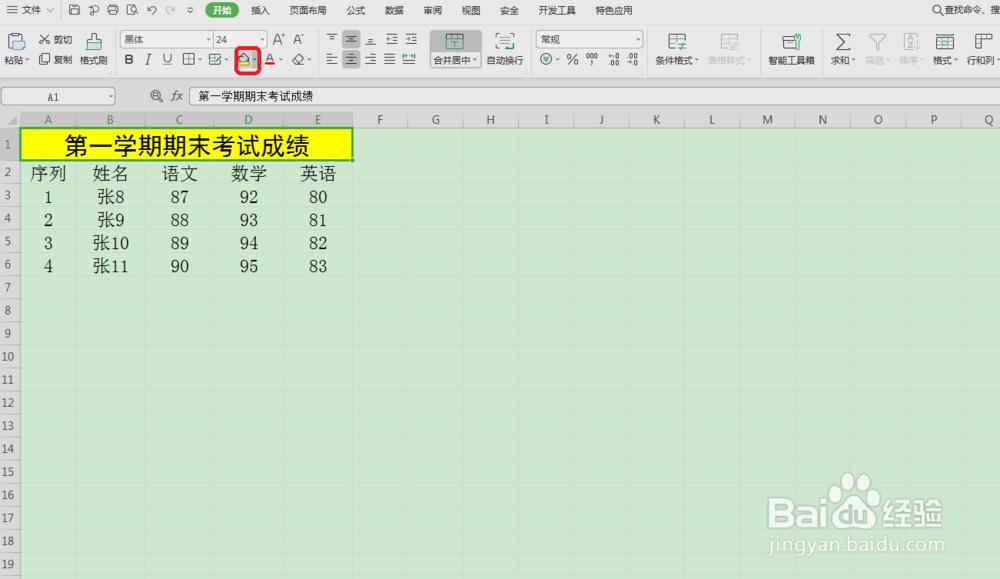The height and width of the screenshot is (579, 1000).
Task: Toggle Bold formatting
Action: 129,59
